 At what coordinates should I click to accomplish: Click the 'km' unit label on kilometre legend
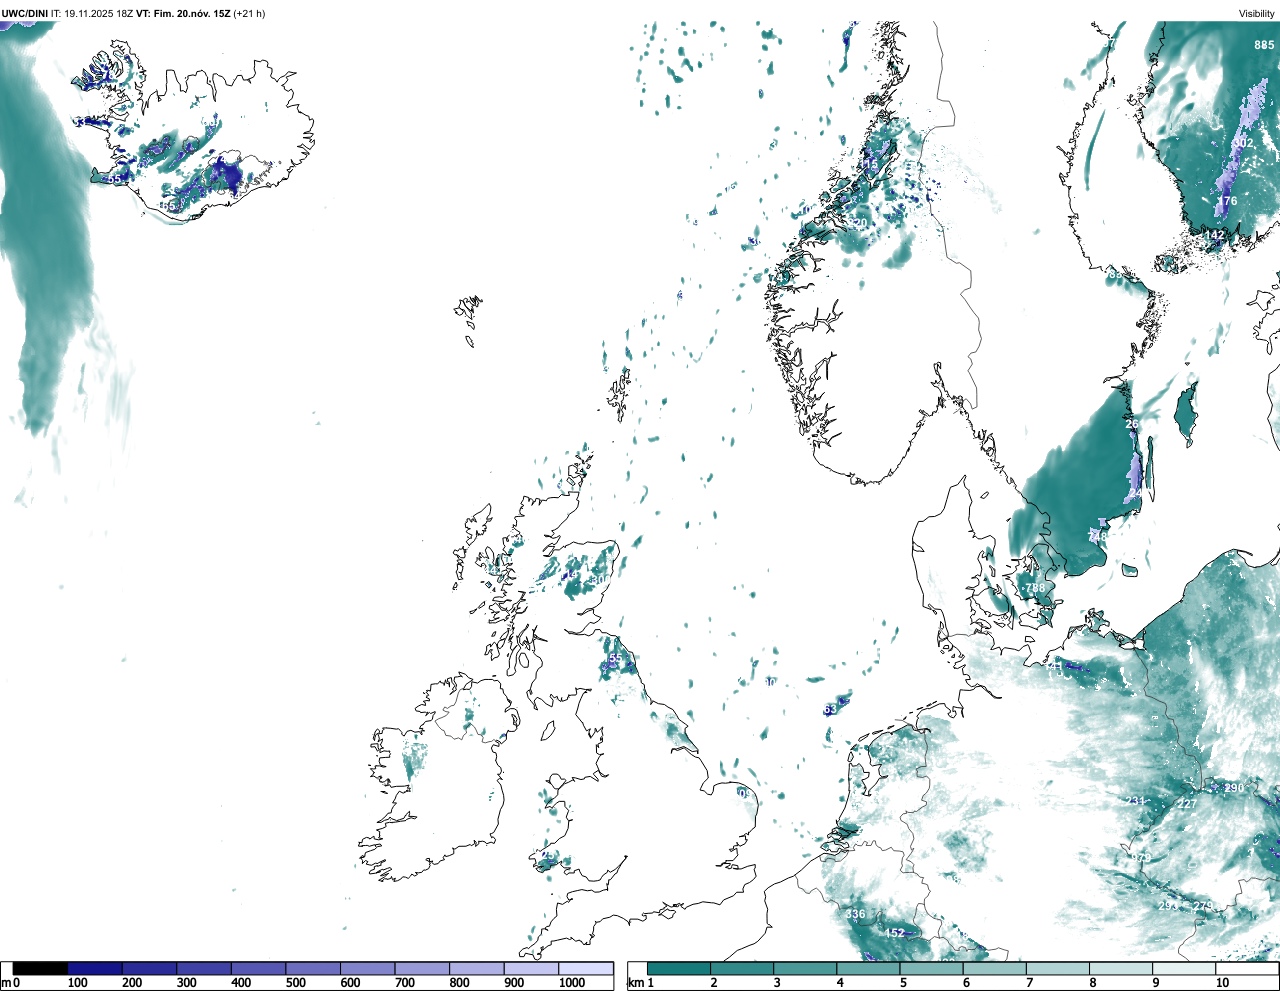[x=635, y=983]
